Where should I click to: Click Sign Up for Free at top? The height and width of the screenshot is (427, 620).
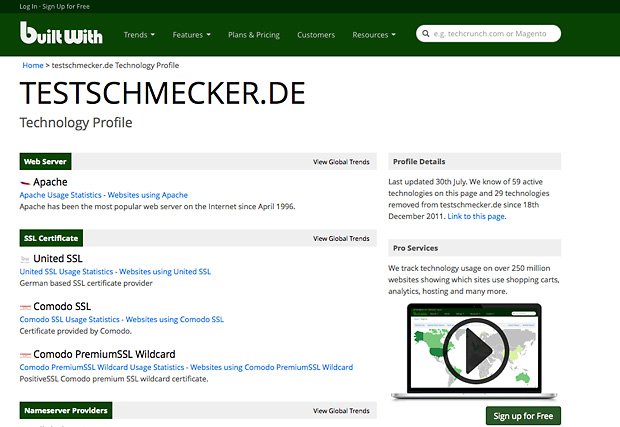[x=66, y=6]
